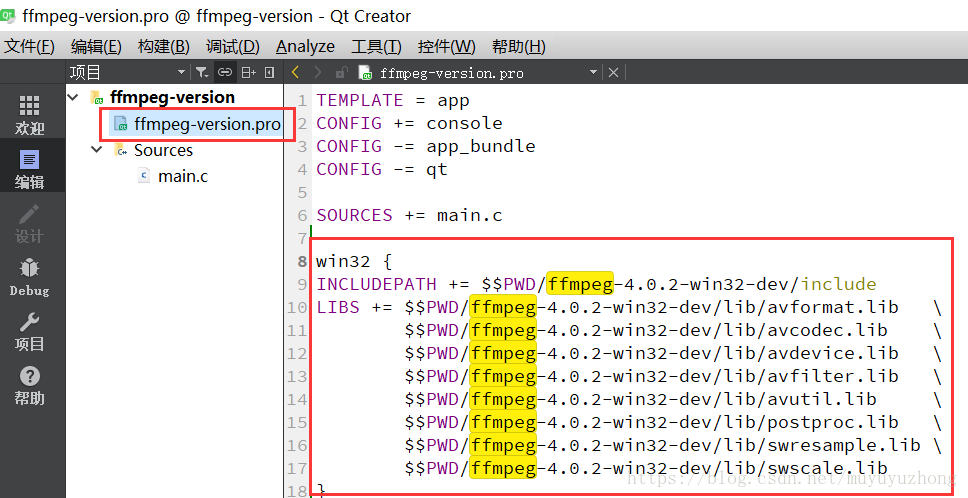Screen dimensions: 968x498
Task: Switch to Debug mode
Action: click(x=30, y=276)
